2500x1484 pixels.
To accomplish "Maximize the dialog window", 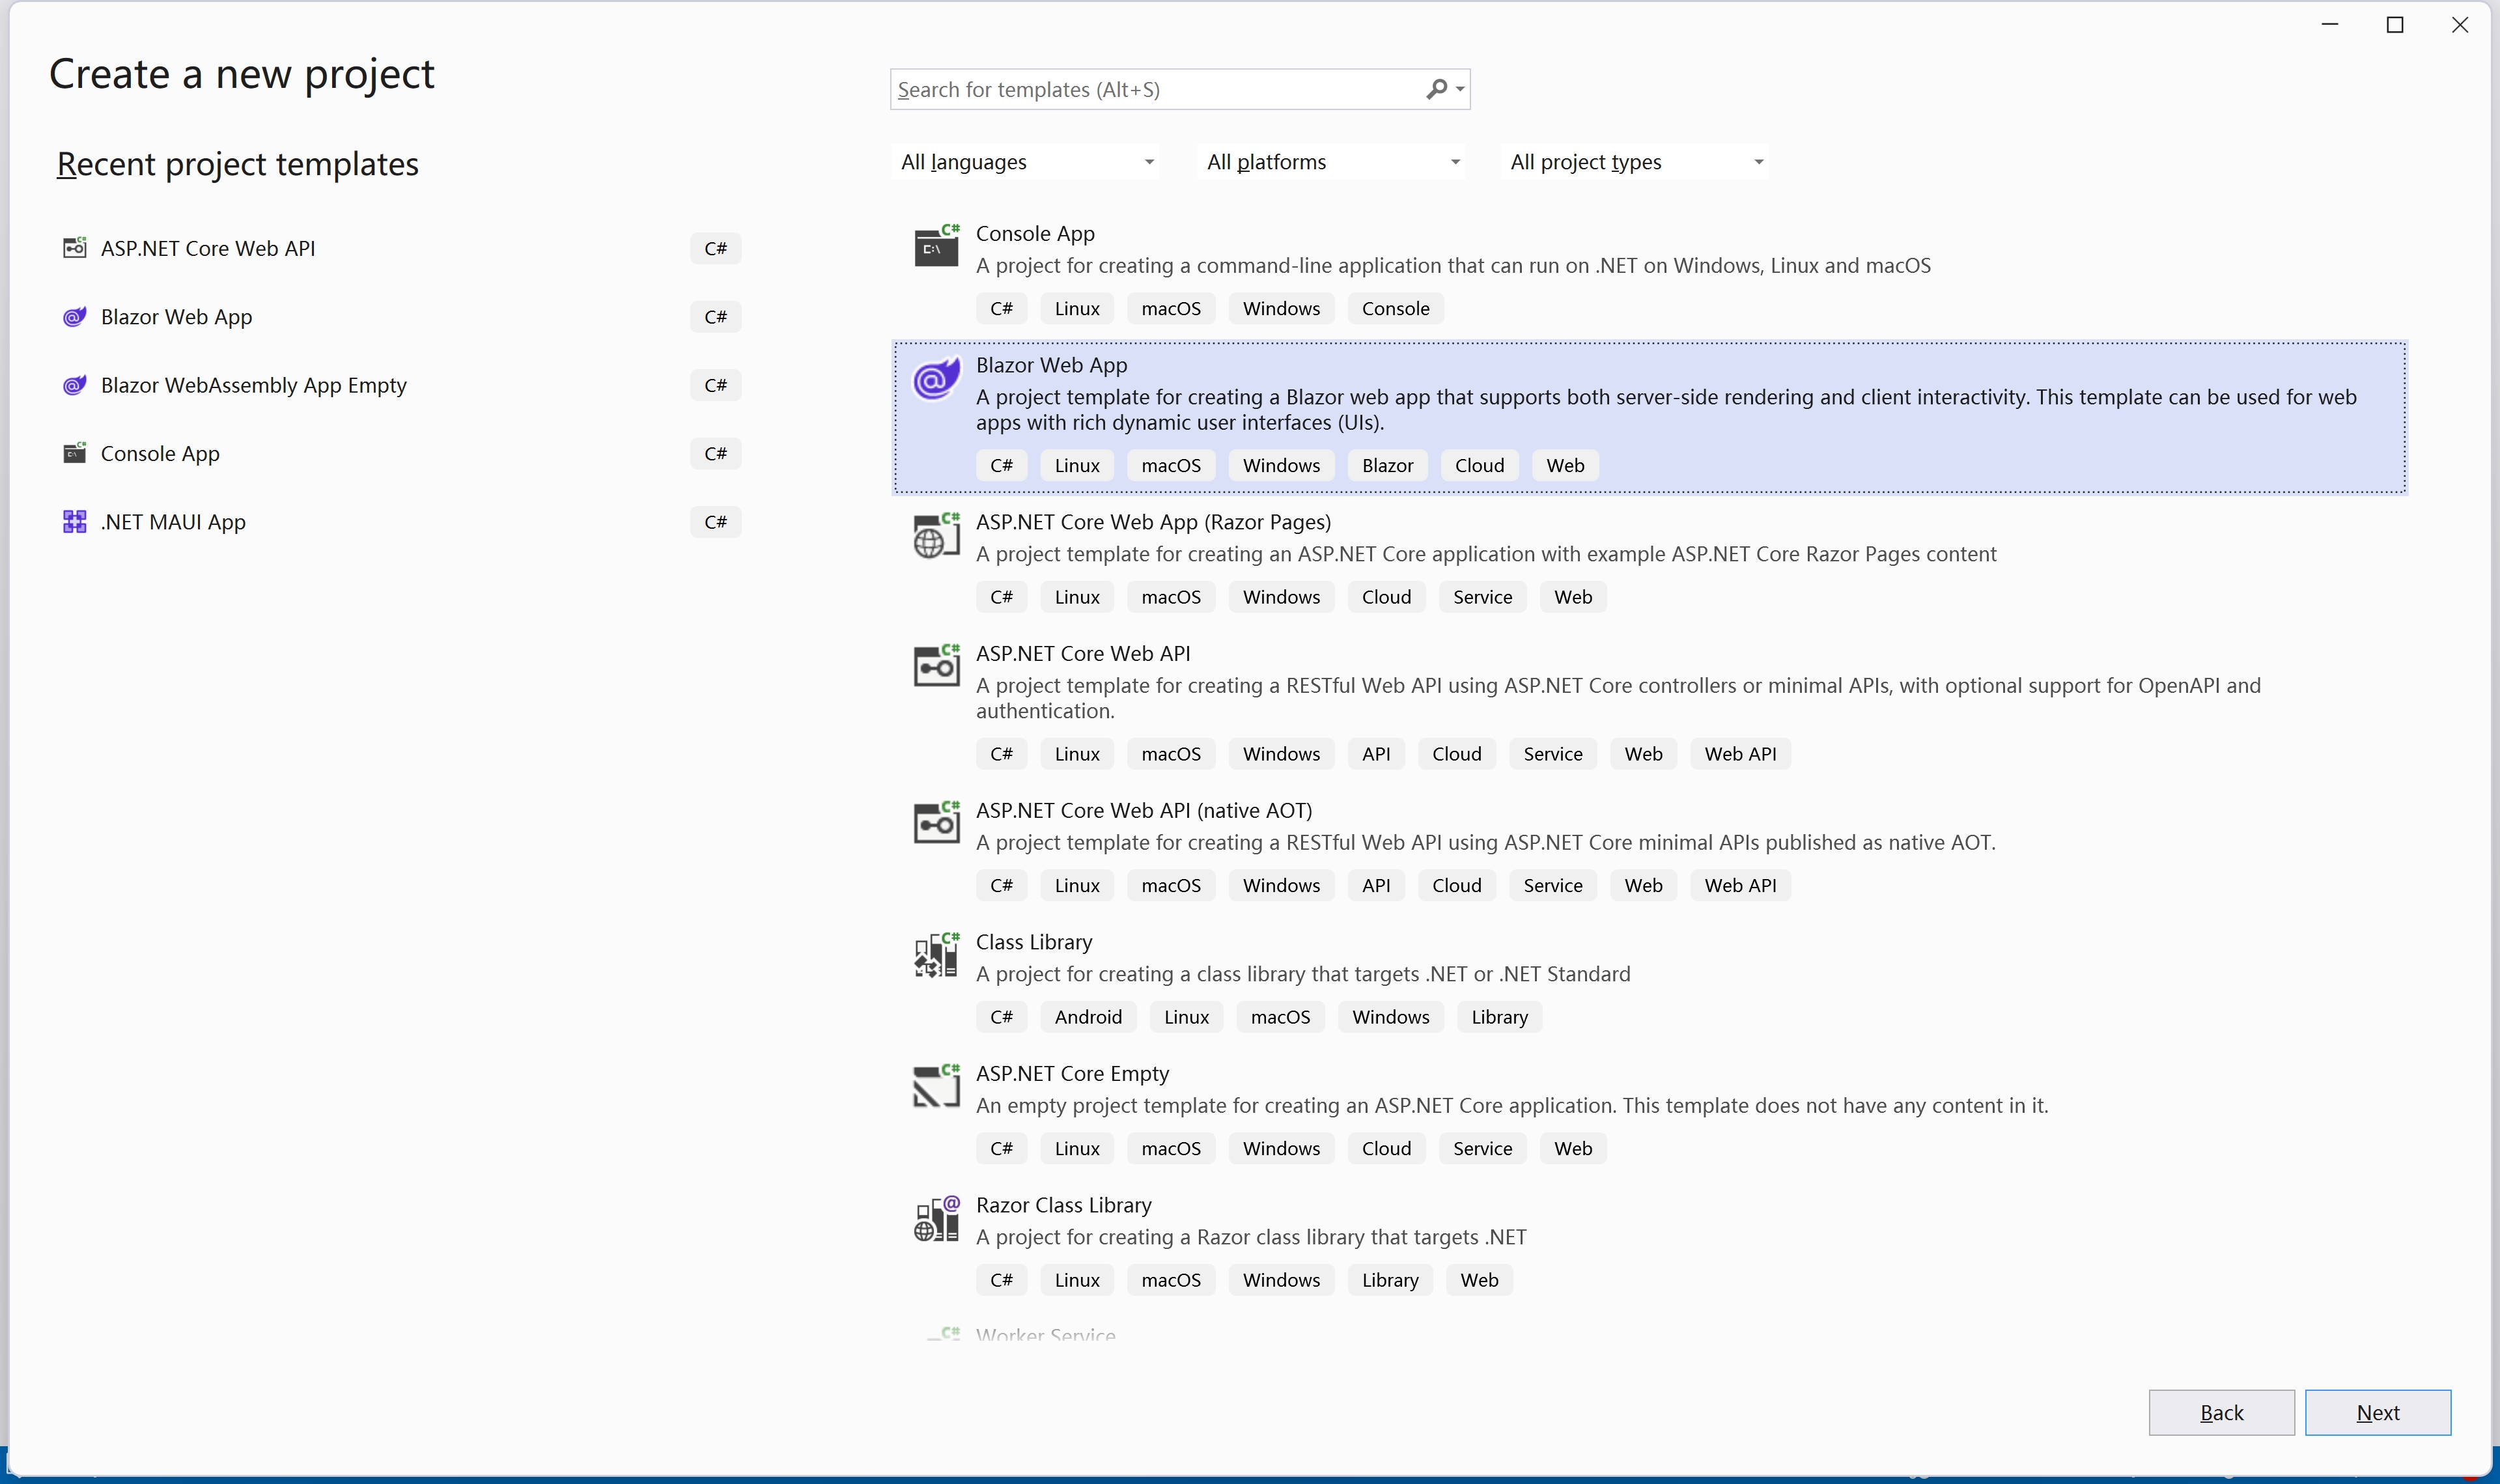I will coord(2395,25).
